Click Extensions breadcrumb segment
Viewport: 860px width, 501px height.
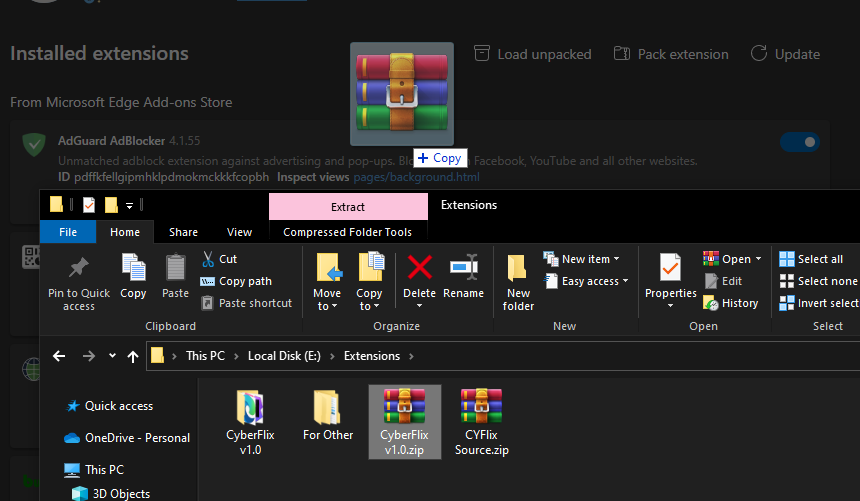[x=372, y=356]
